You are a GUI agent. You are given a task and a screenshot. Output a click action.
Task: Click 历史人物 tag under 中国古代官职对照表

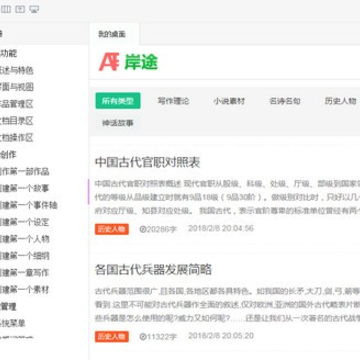(112, 229)
